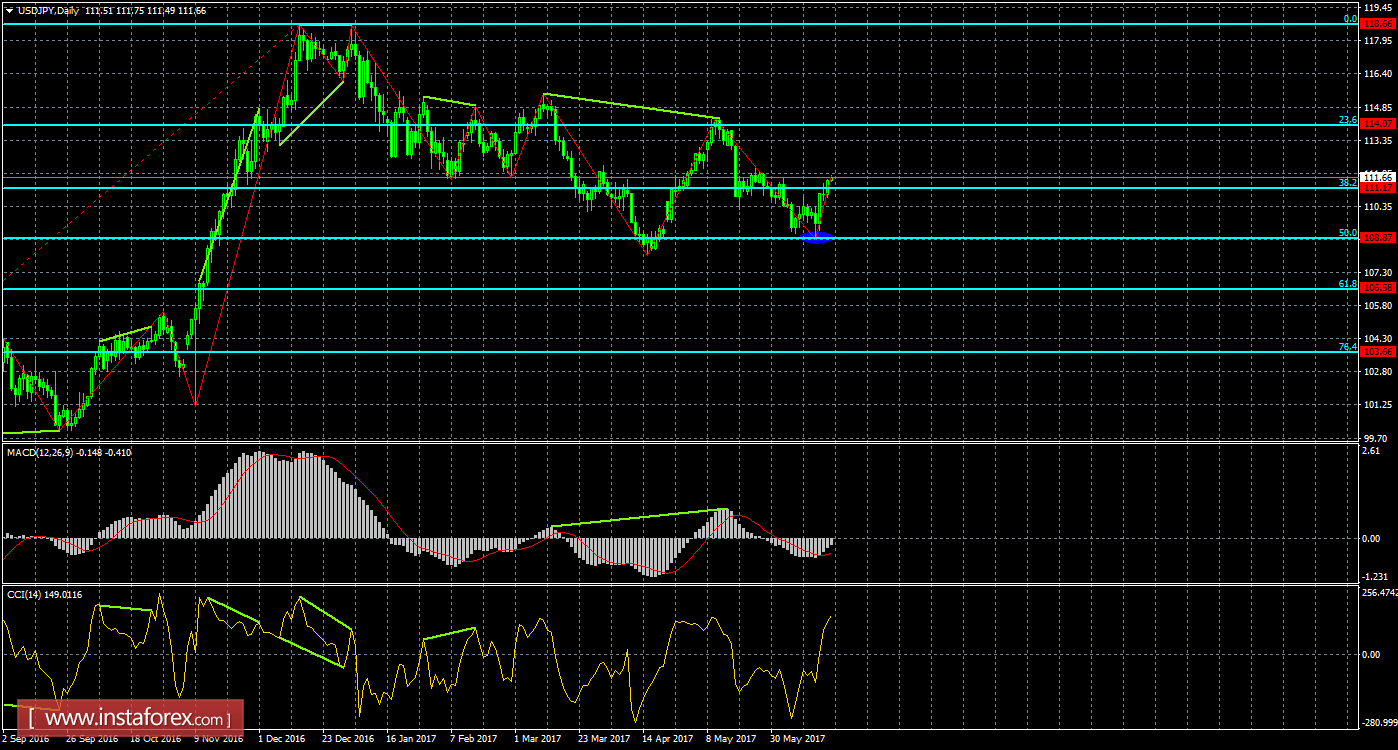Viewport: 1398px width, 750px height.
Task: Click the red 111.17 price tag
Action: (x=1379, y=188)
